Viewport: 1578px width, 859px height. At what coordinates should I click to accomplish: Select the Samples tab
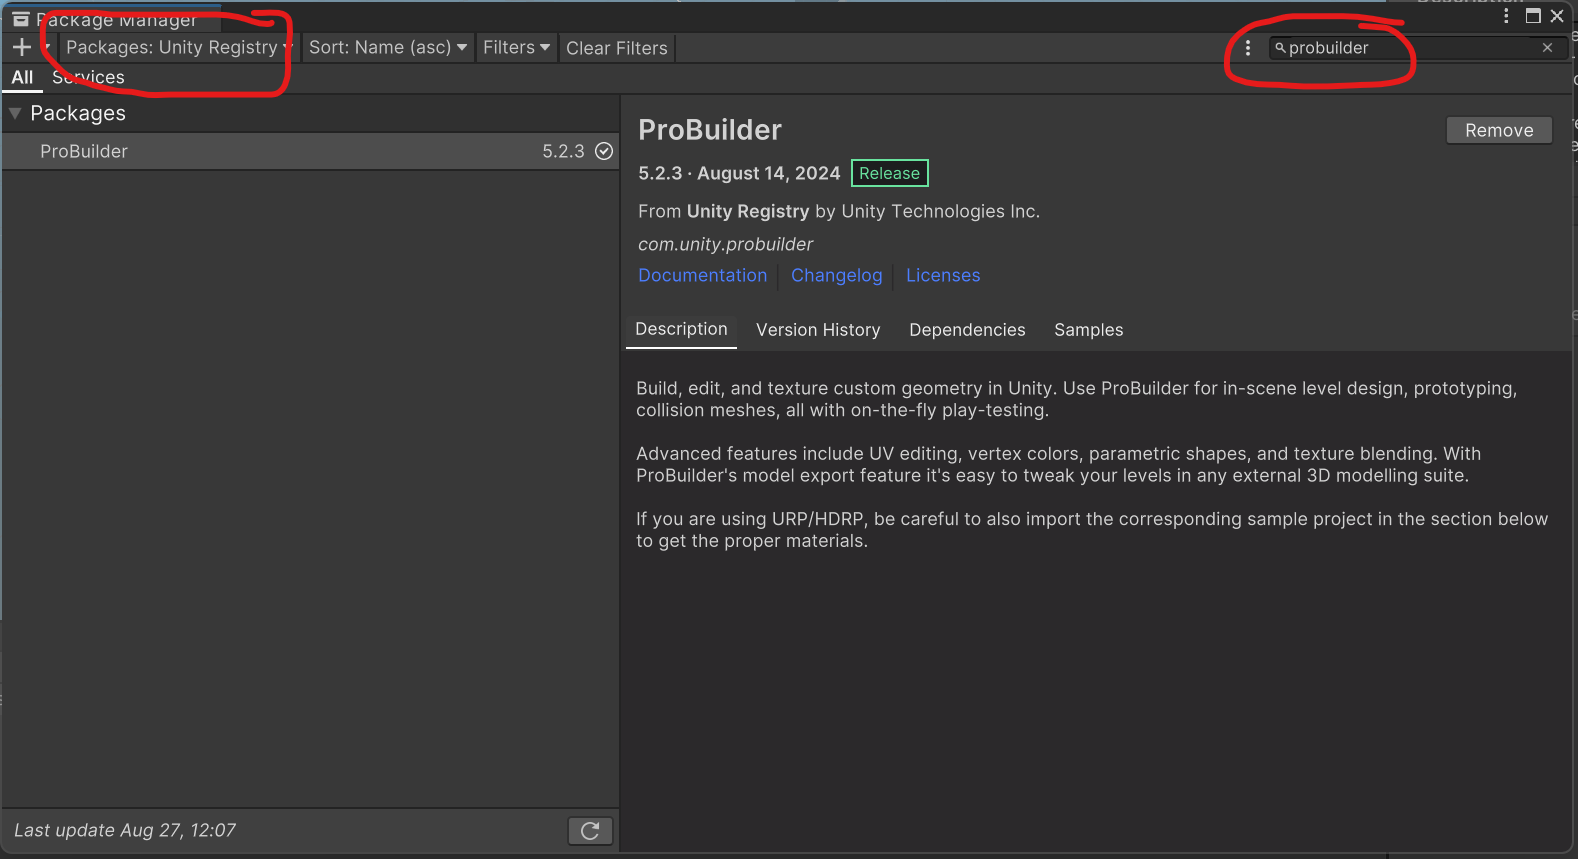point(1089,330)
